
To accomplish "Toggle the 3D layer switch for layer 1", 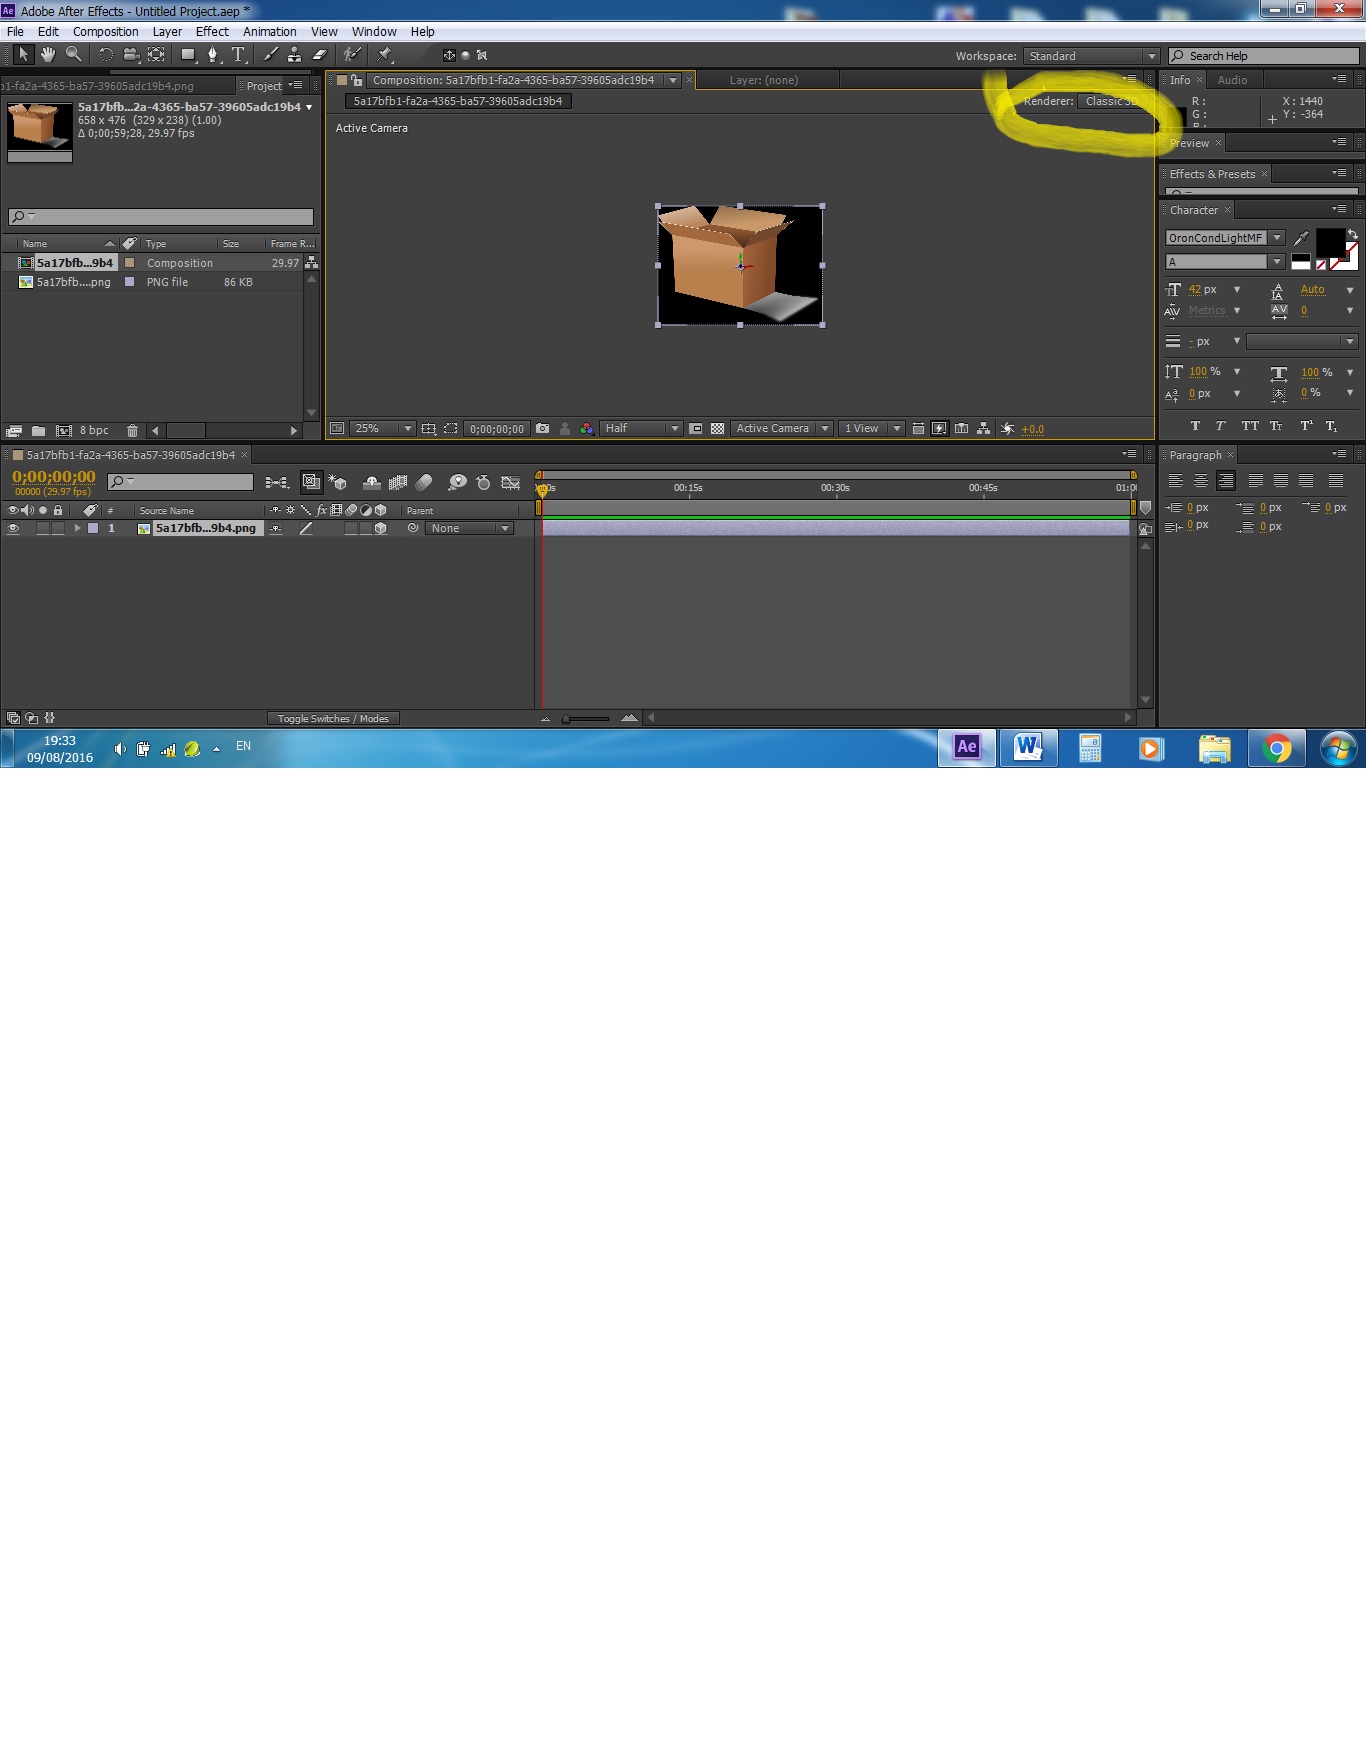I will [381, 529].
